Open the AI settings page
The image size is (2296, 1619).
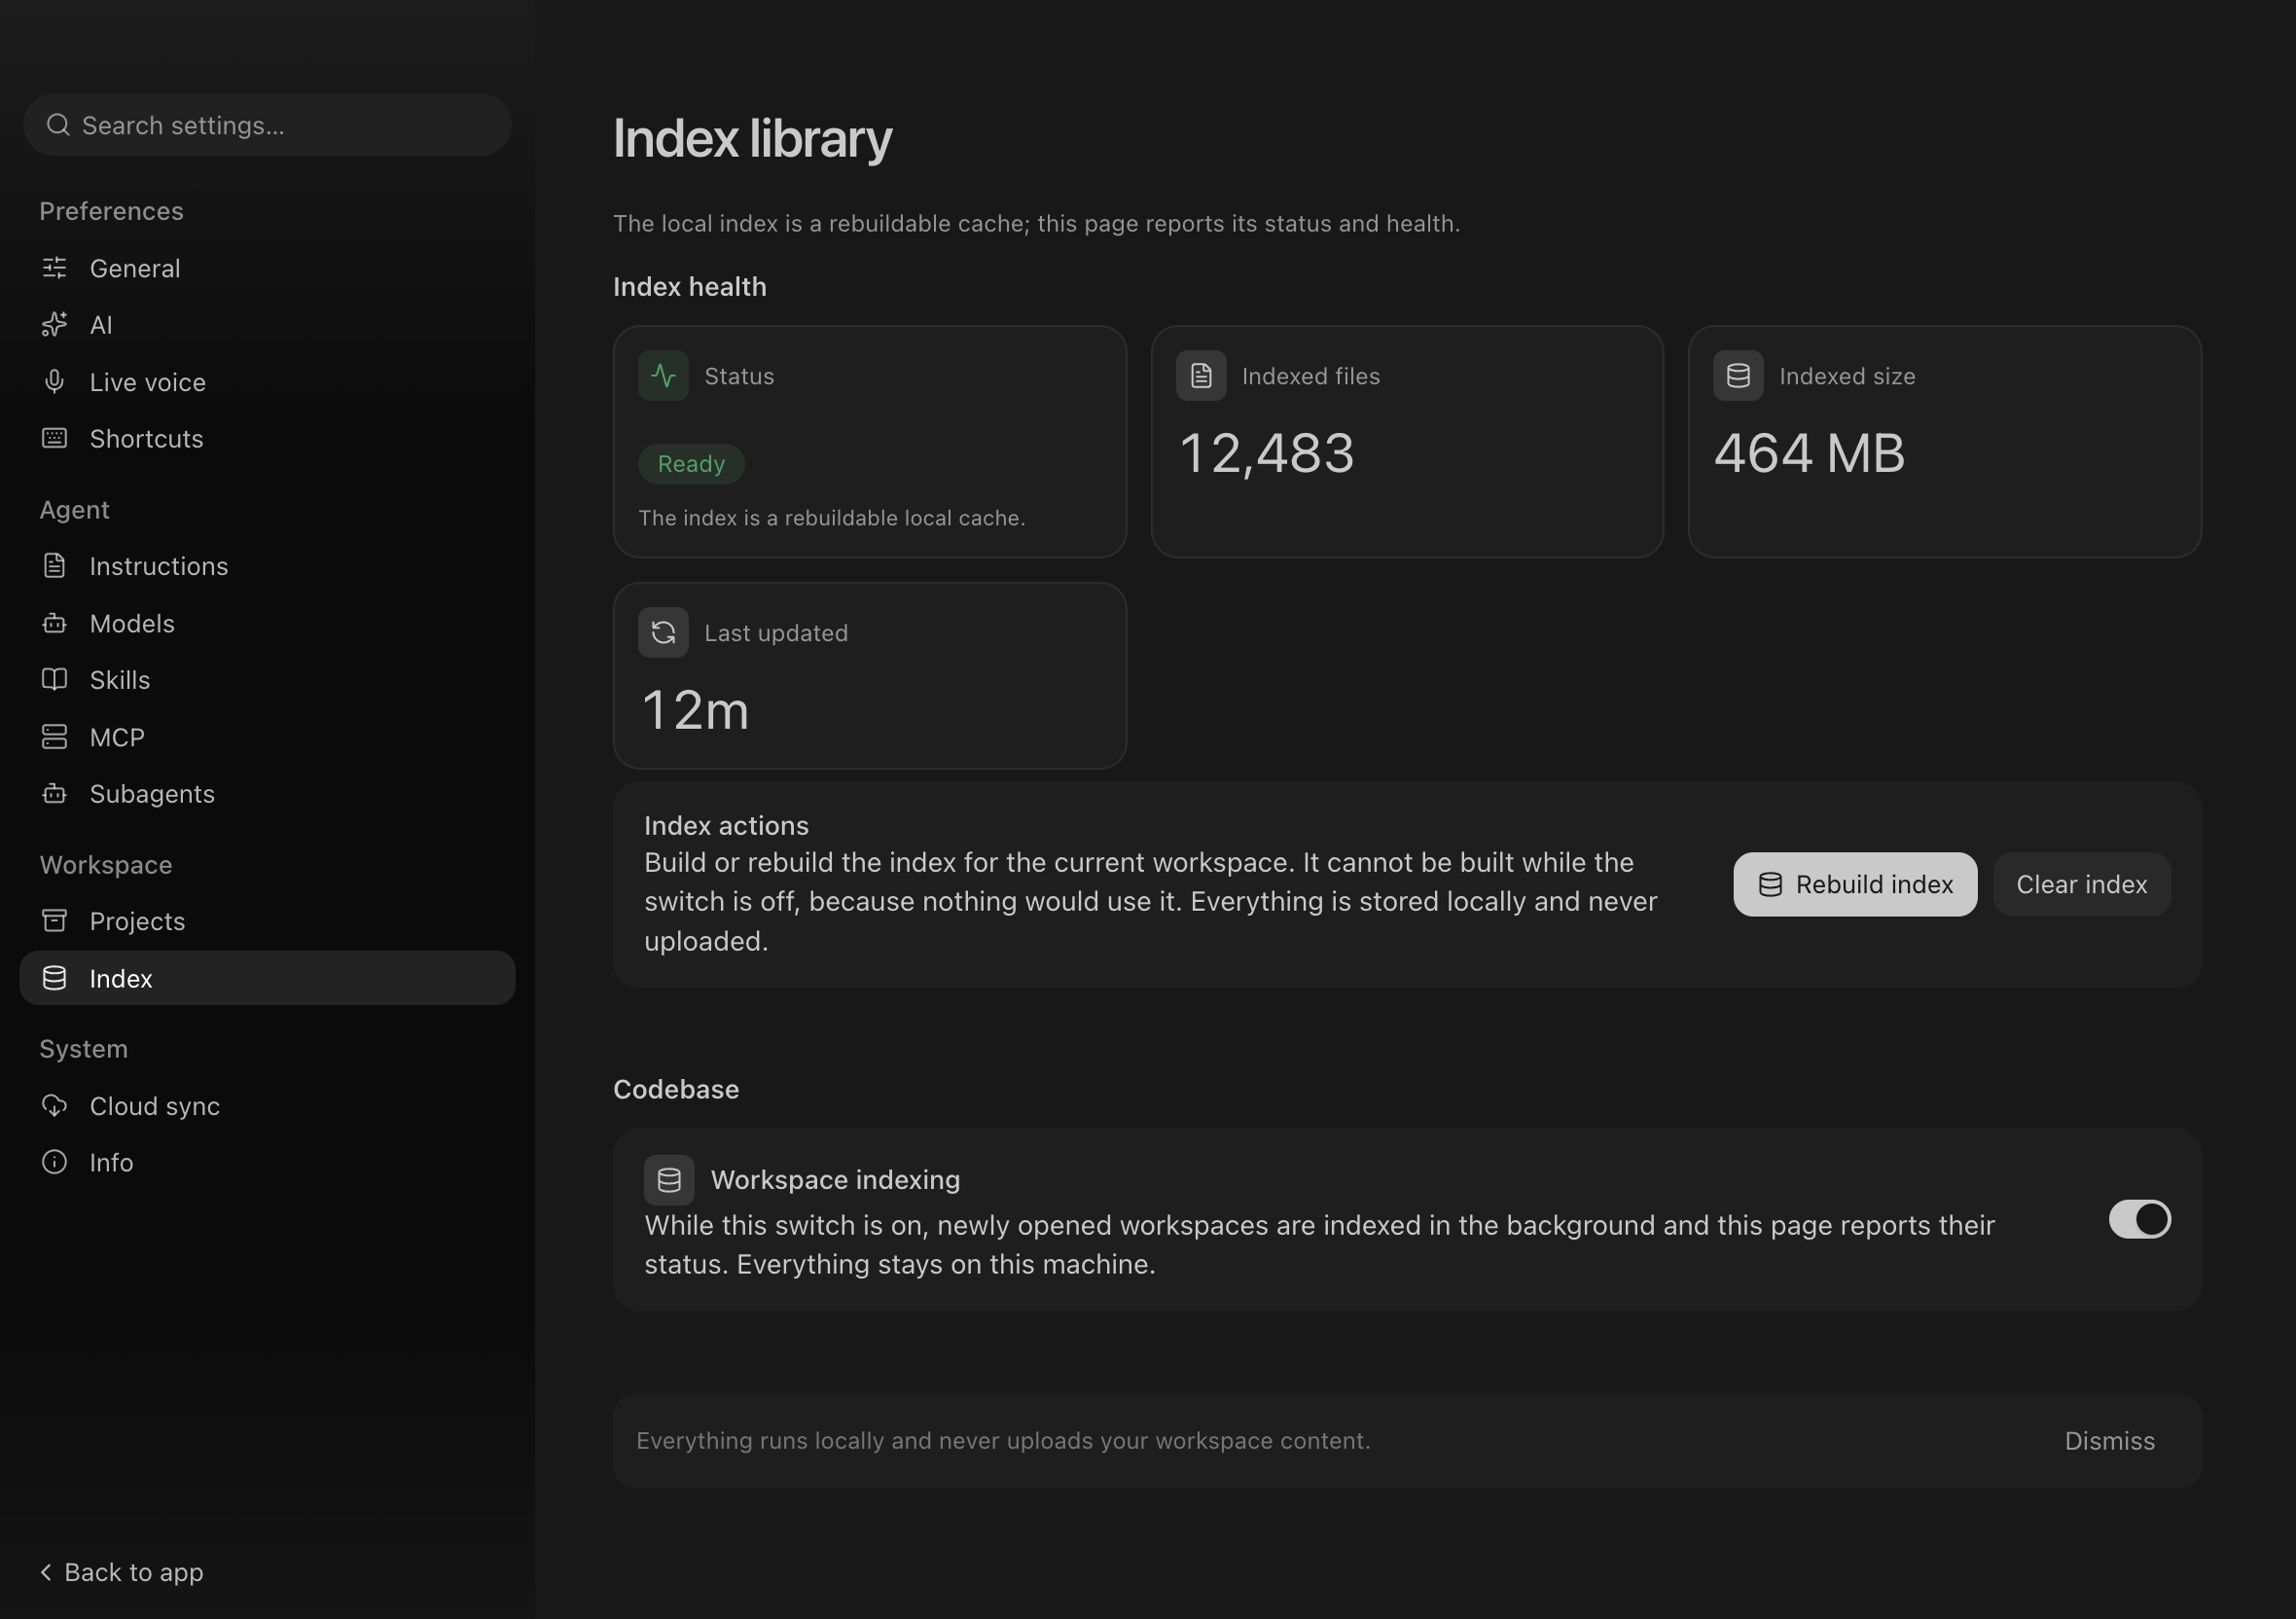coord(267,325)
